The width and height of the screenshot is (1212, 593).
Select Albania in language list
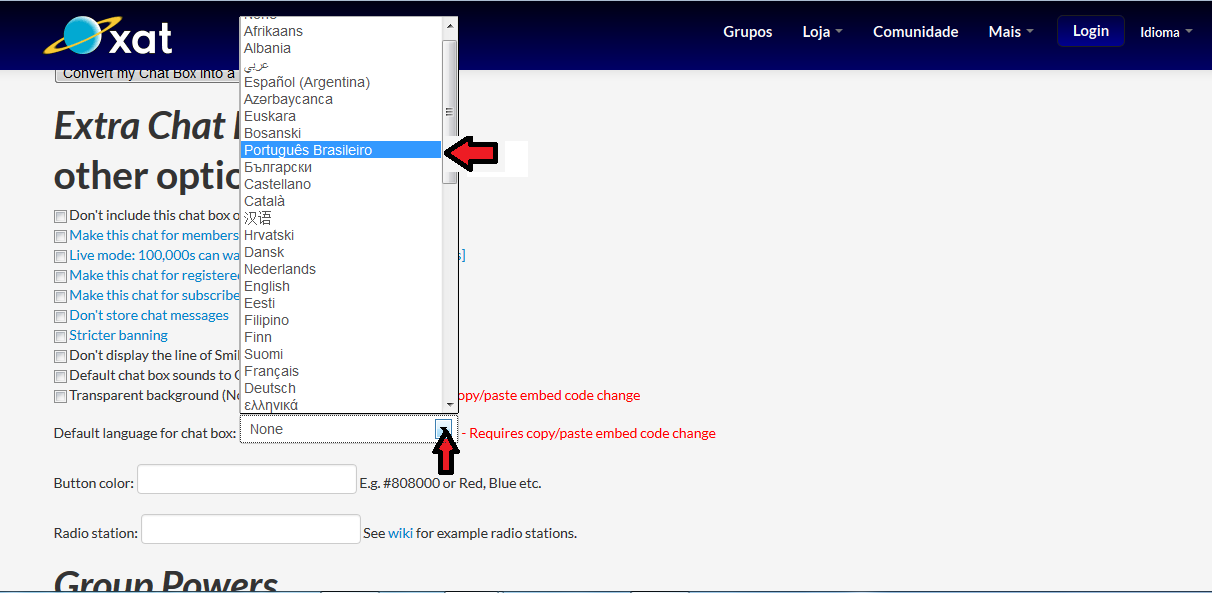tap(341, 48)
